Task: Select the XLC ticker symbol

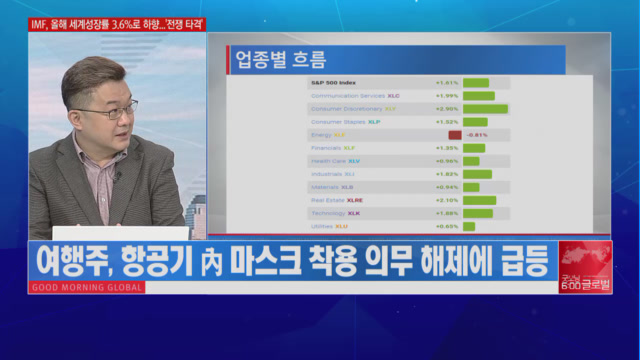Action: 393,96
